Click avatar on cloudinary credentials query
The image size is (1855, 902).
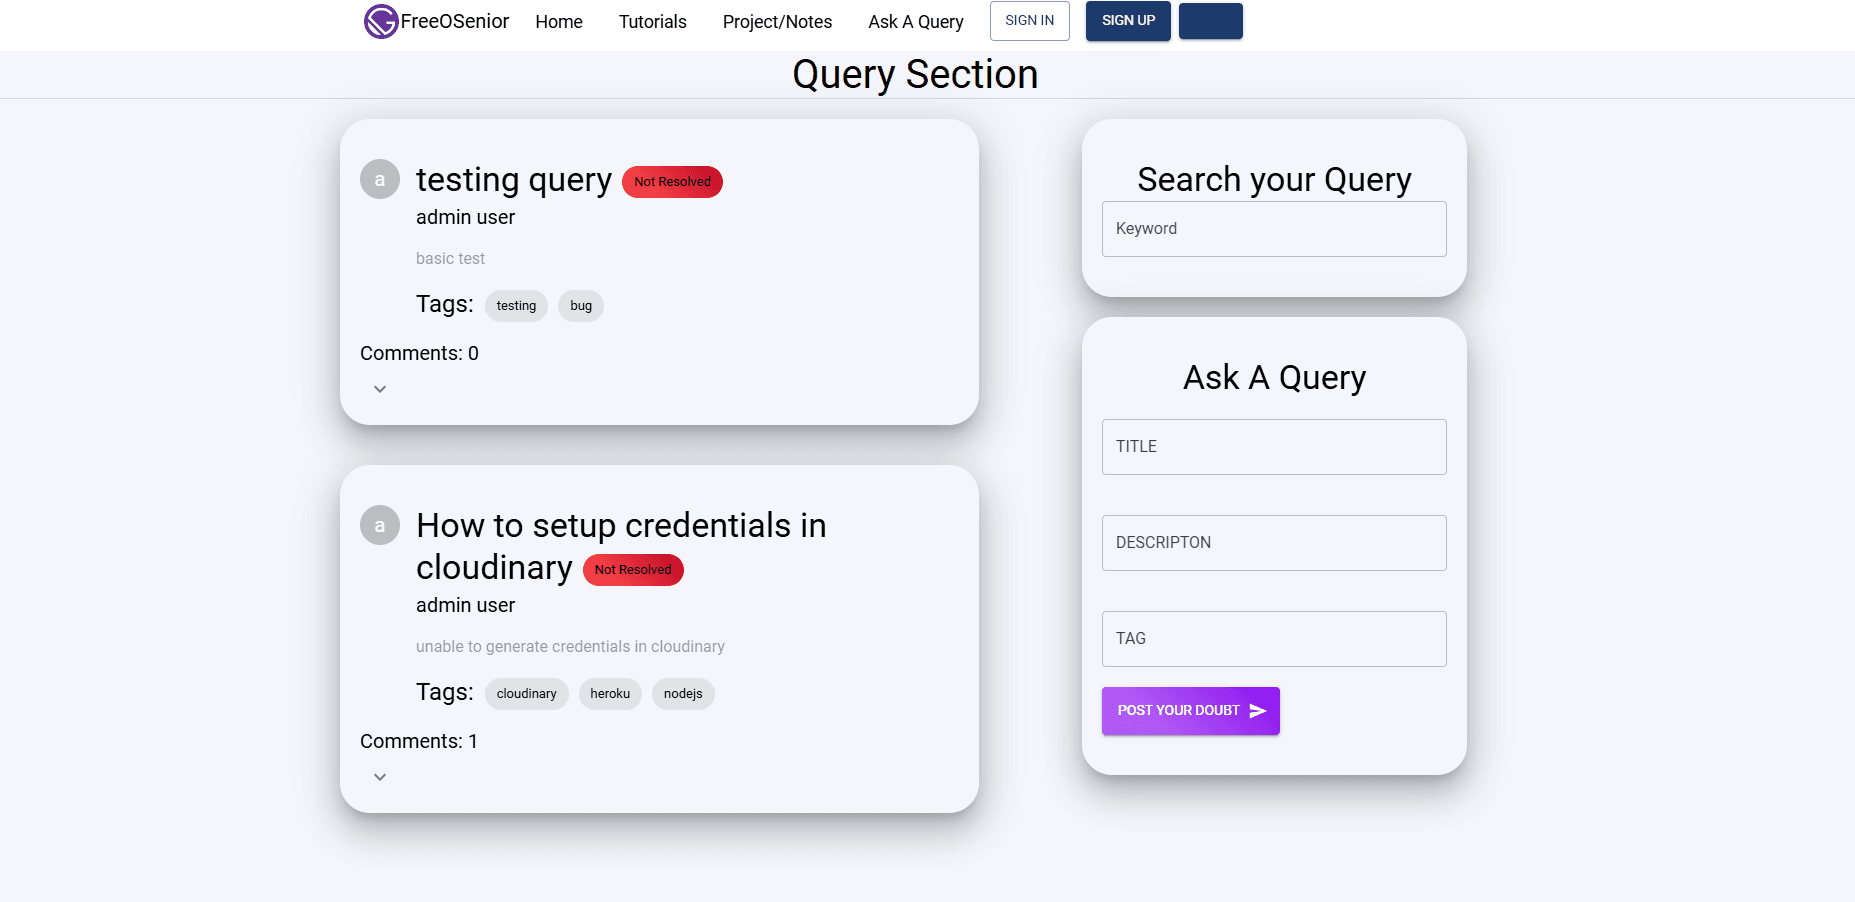click(380, 525)
